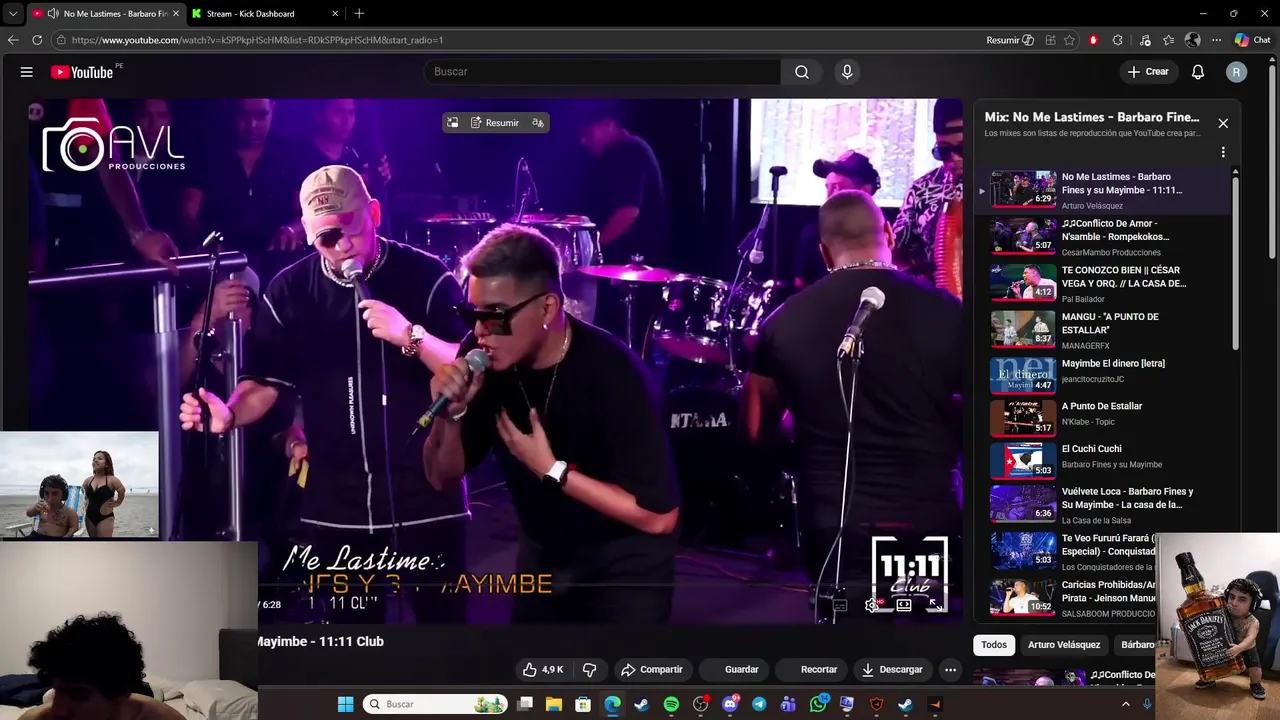Screen dimensions: 1280x720
Task: Click the Windows taskbar Buscar search box
Action: coord(435,704)
